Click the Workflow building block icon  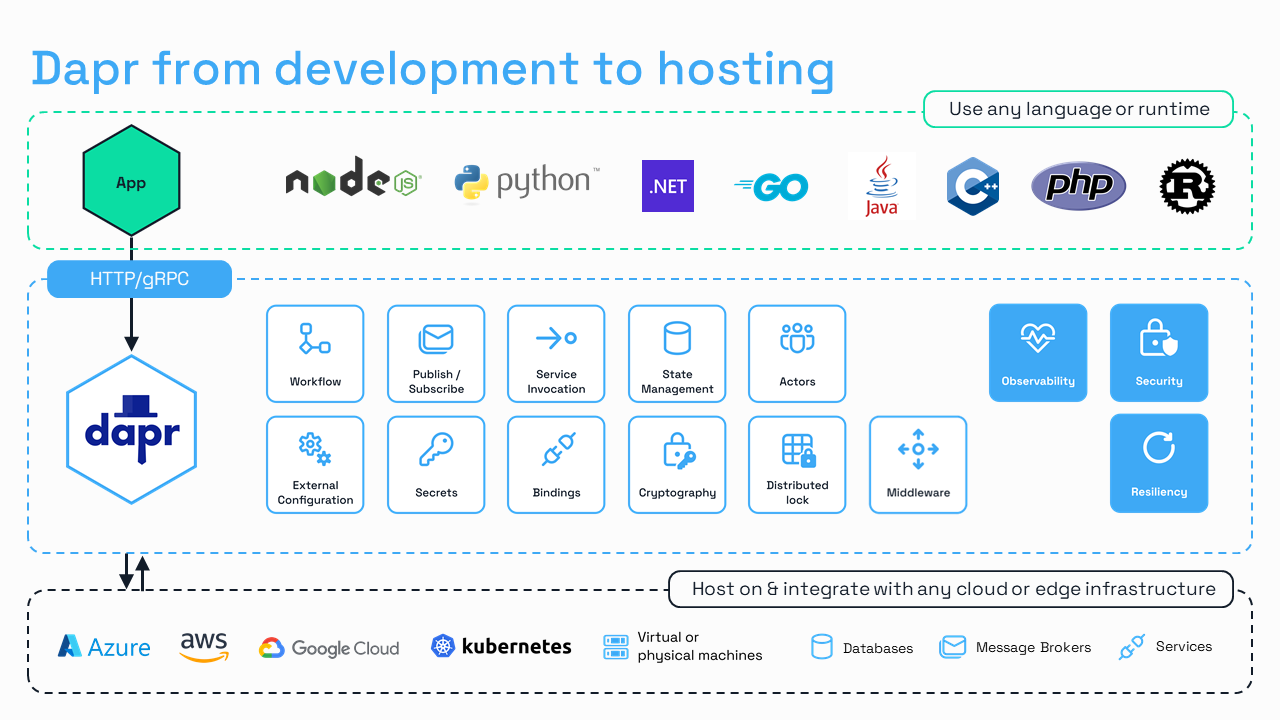click(x=315, y=339)
